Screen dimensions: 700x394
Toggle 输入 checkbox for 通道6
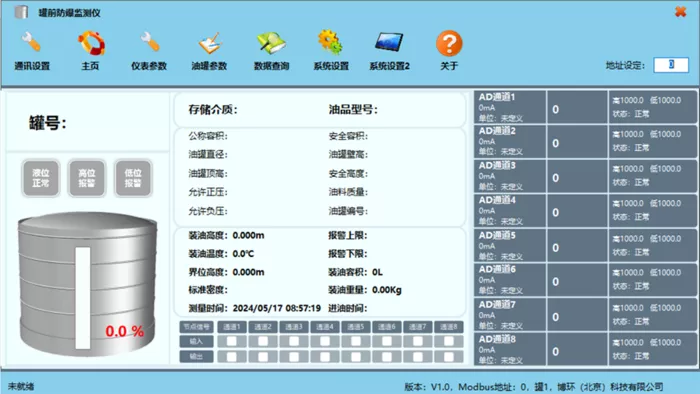pyautogui.click(x=387, y=341)
